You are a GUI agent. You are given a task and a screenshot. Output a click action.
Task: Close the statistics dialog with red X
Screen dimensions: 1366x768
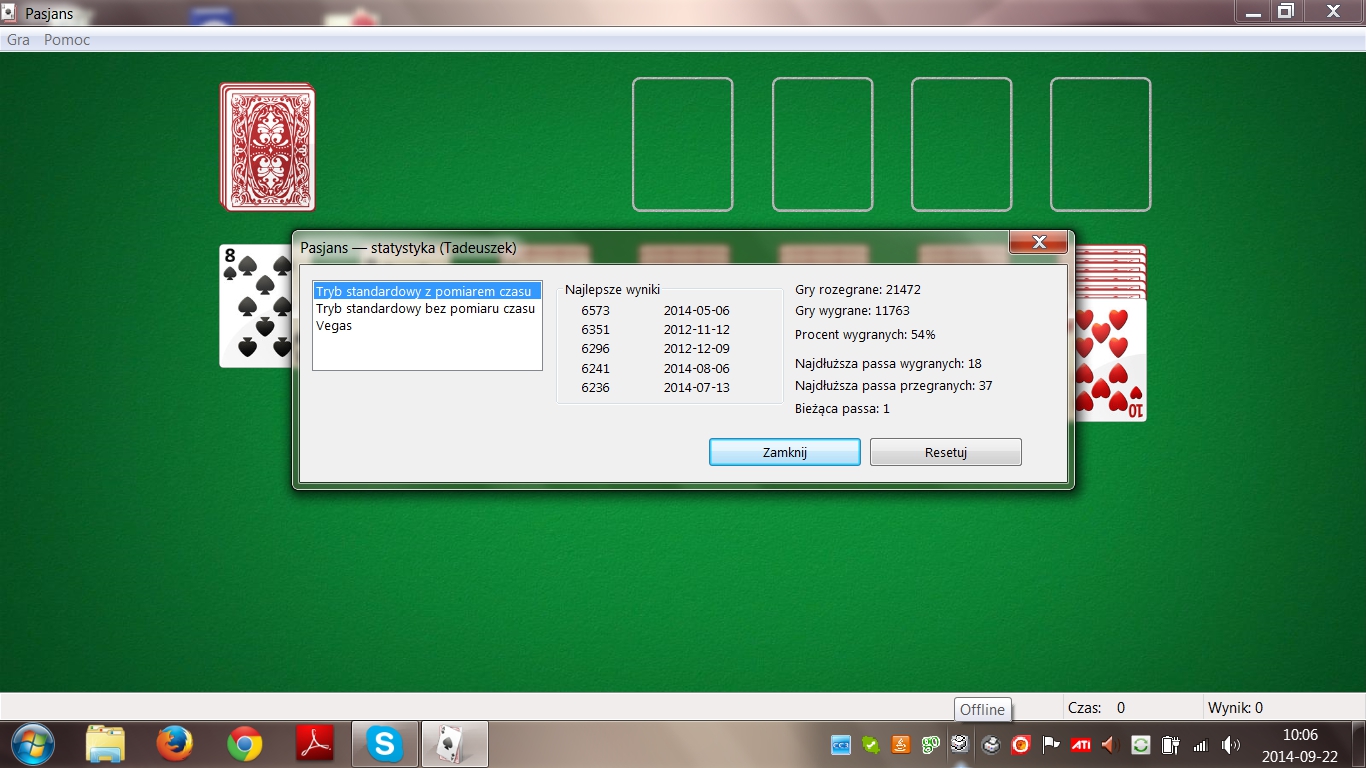[1039, 242]
